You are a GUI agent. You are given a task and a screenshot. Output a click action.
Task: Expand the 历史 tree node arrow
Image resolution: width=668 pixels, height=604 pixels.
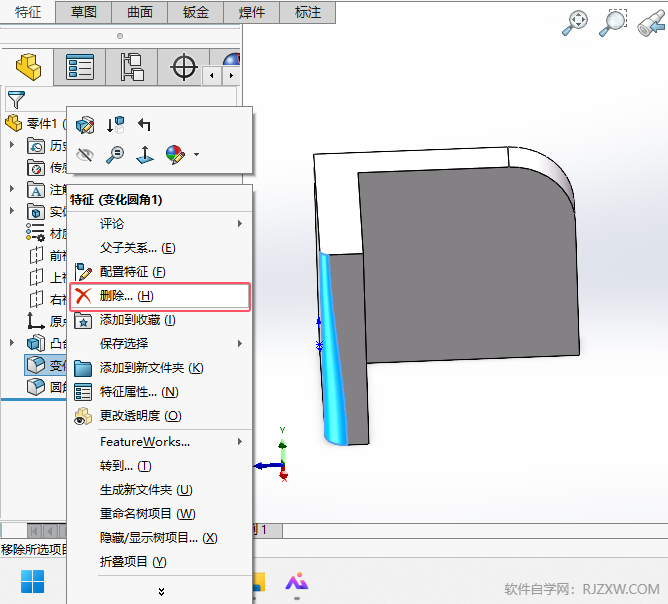12,145
